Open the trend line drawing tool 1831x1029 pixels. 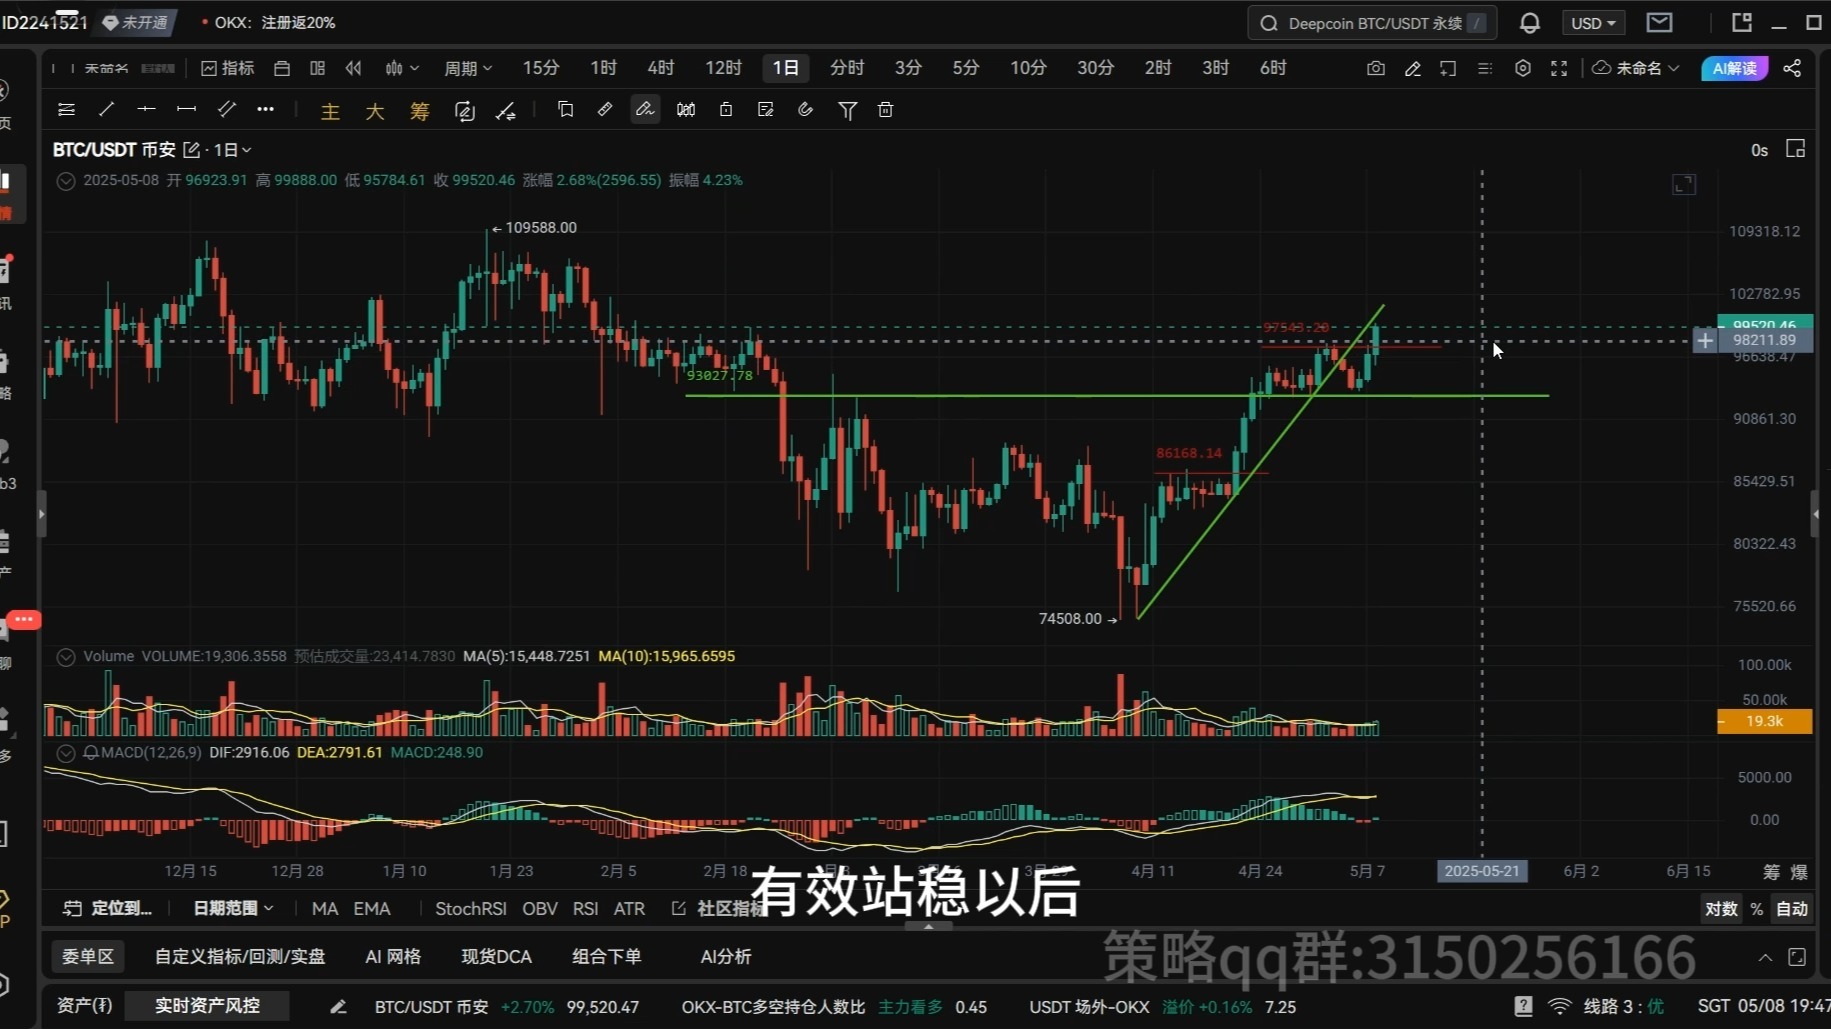(106, 109)
